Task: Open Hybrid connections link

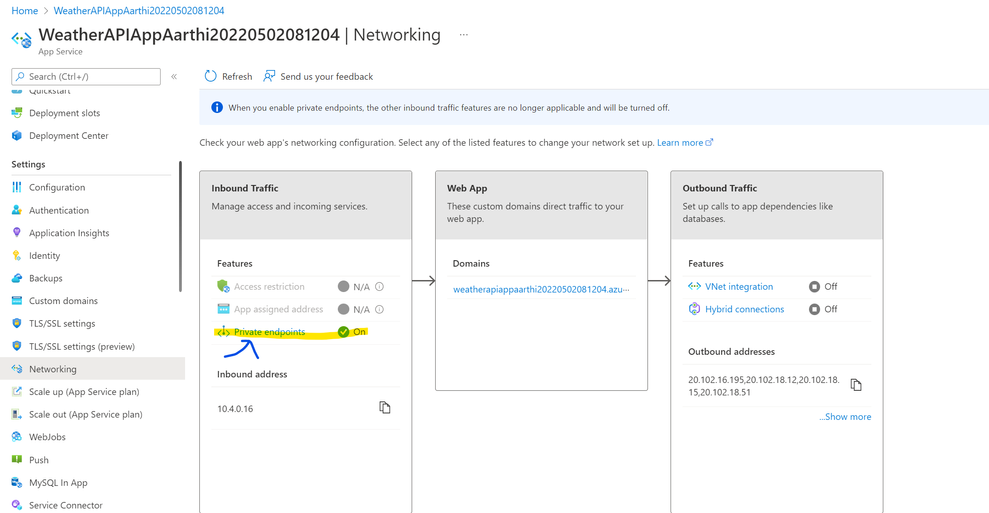Action: point(744,309)
